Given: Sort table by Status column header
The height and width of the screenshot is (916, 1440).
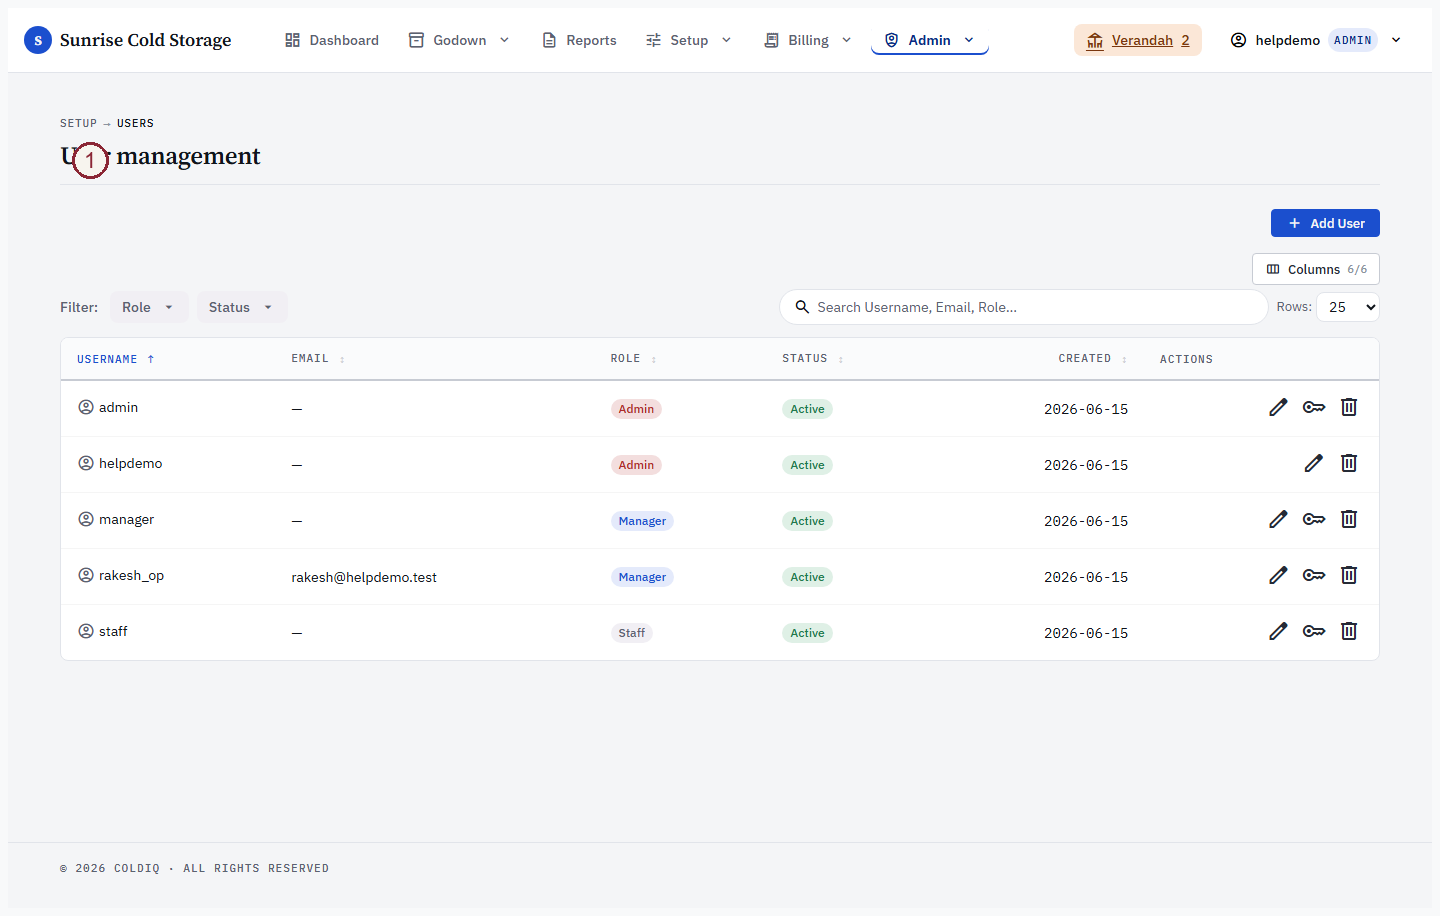Looking at the screenshot, I should [x=813, y=358].
